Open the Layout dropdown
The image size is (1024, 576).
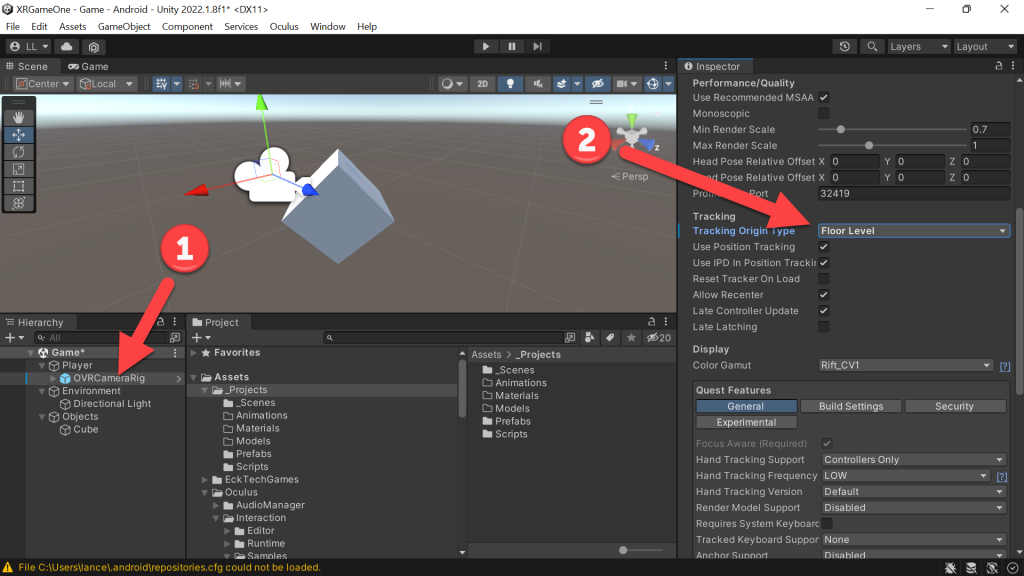(985, 46)
